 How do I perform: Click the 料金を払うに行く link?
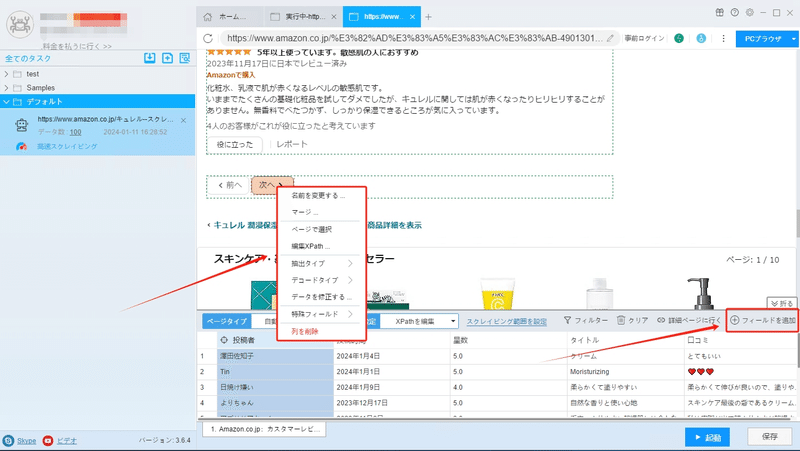click(x=77, y=46)
